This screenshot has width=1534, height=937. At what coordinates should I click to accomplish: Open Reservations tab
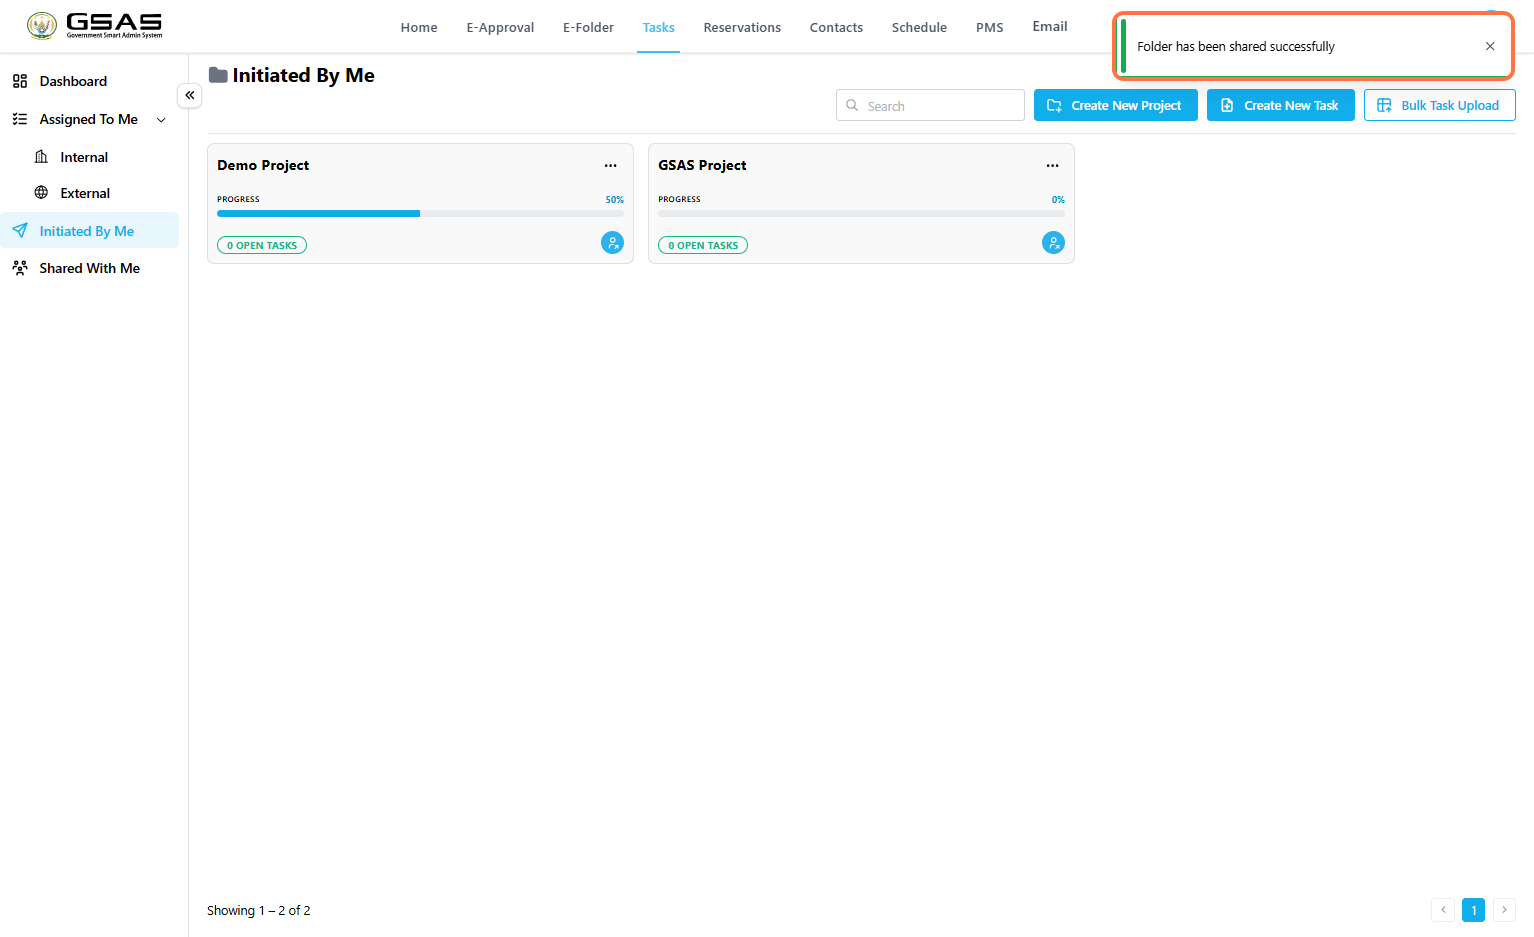tap(742, 27)
